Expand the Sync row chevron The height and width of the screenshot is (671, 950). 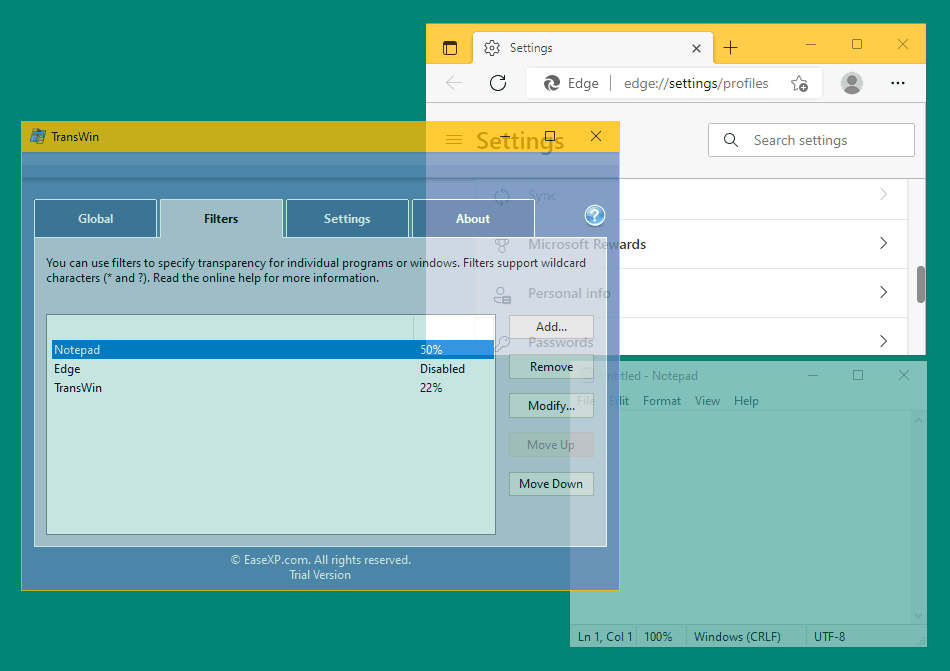tap(883, 194)
